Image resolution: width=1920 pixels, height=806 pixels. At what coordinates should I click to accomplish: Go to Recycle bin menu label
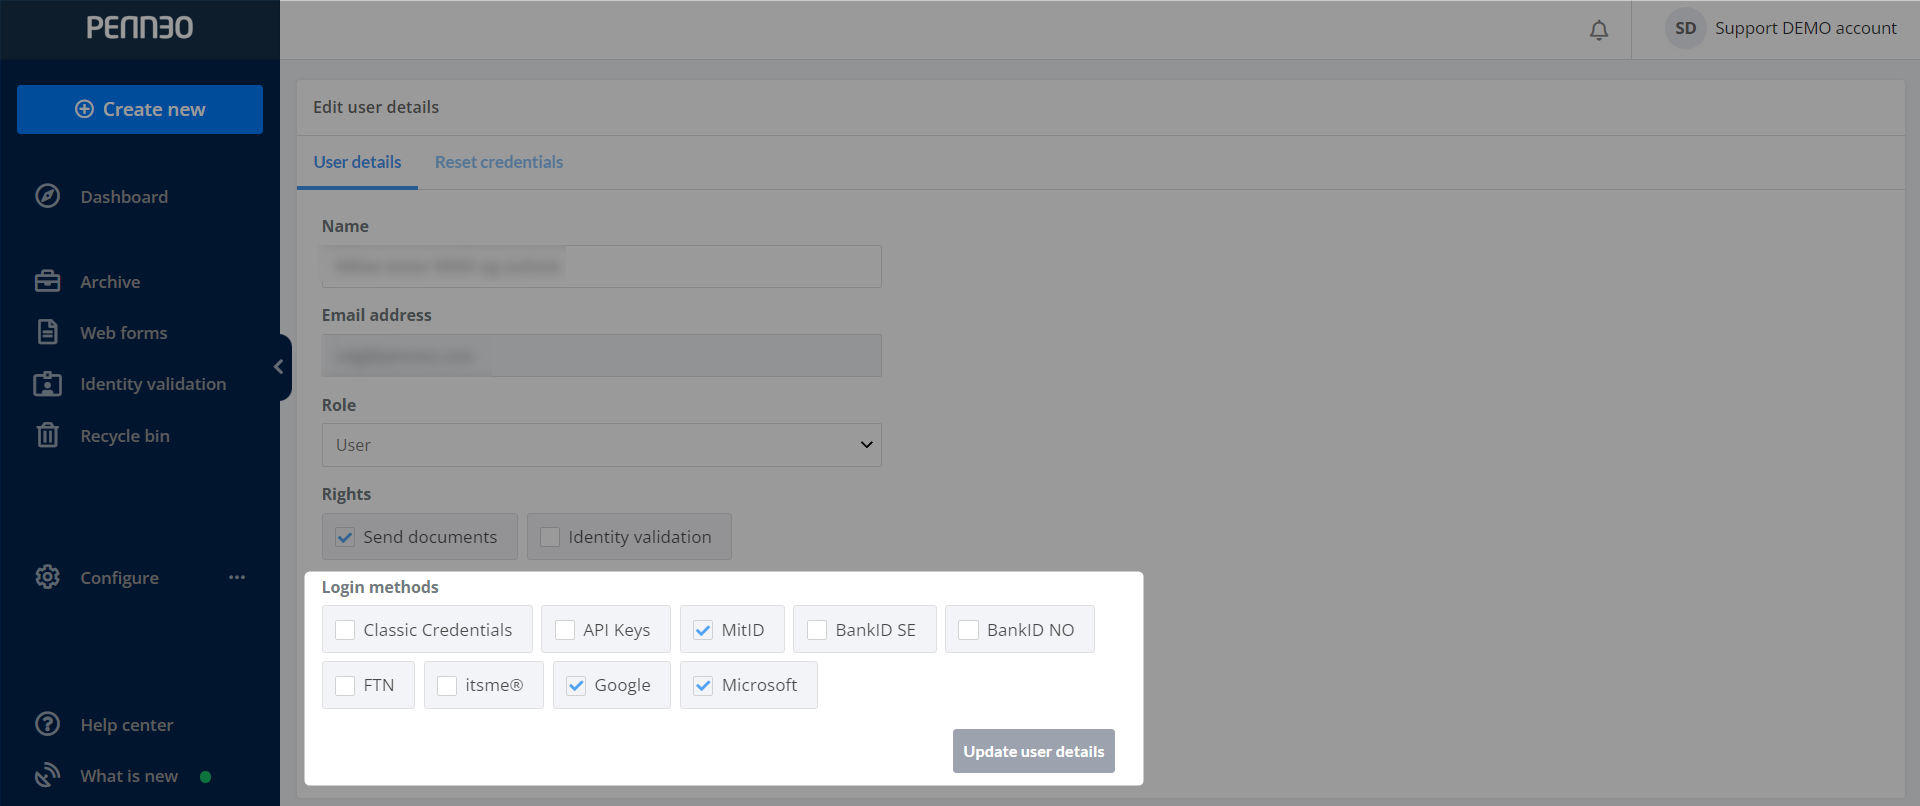pyautogui.click(x=125, y=436)
